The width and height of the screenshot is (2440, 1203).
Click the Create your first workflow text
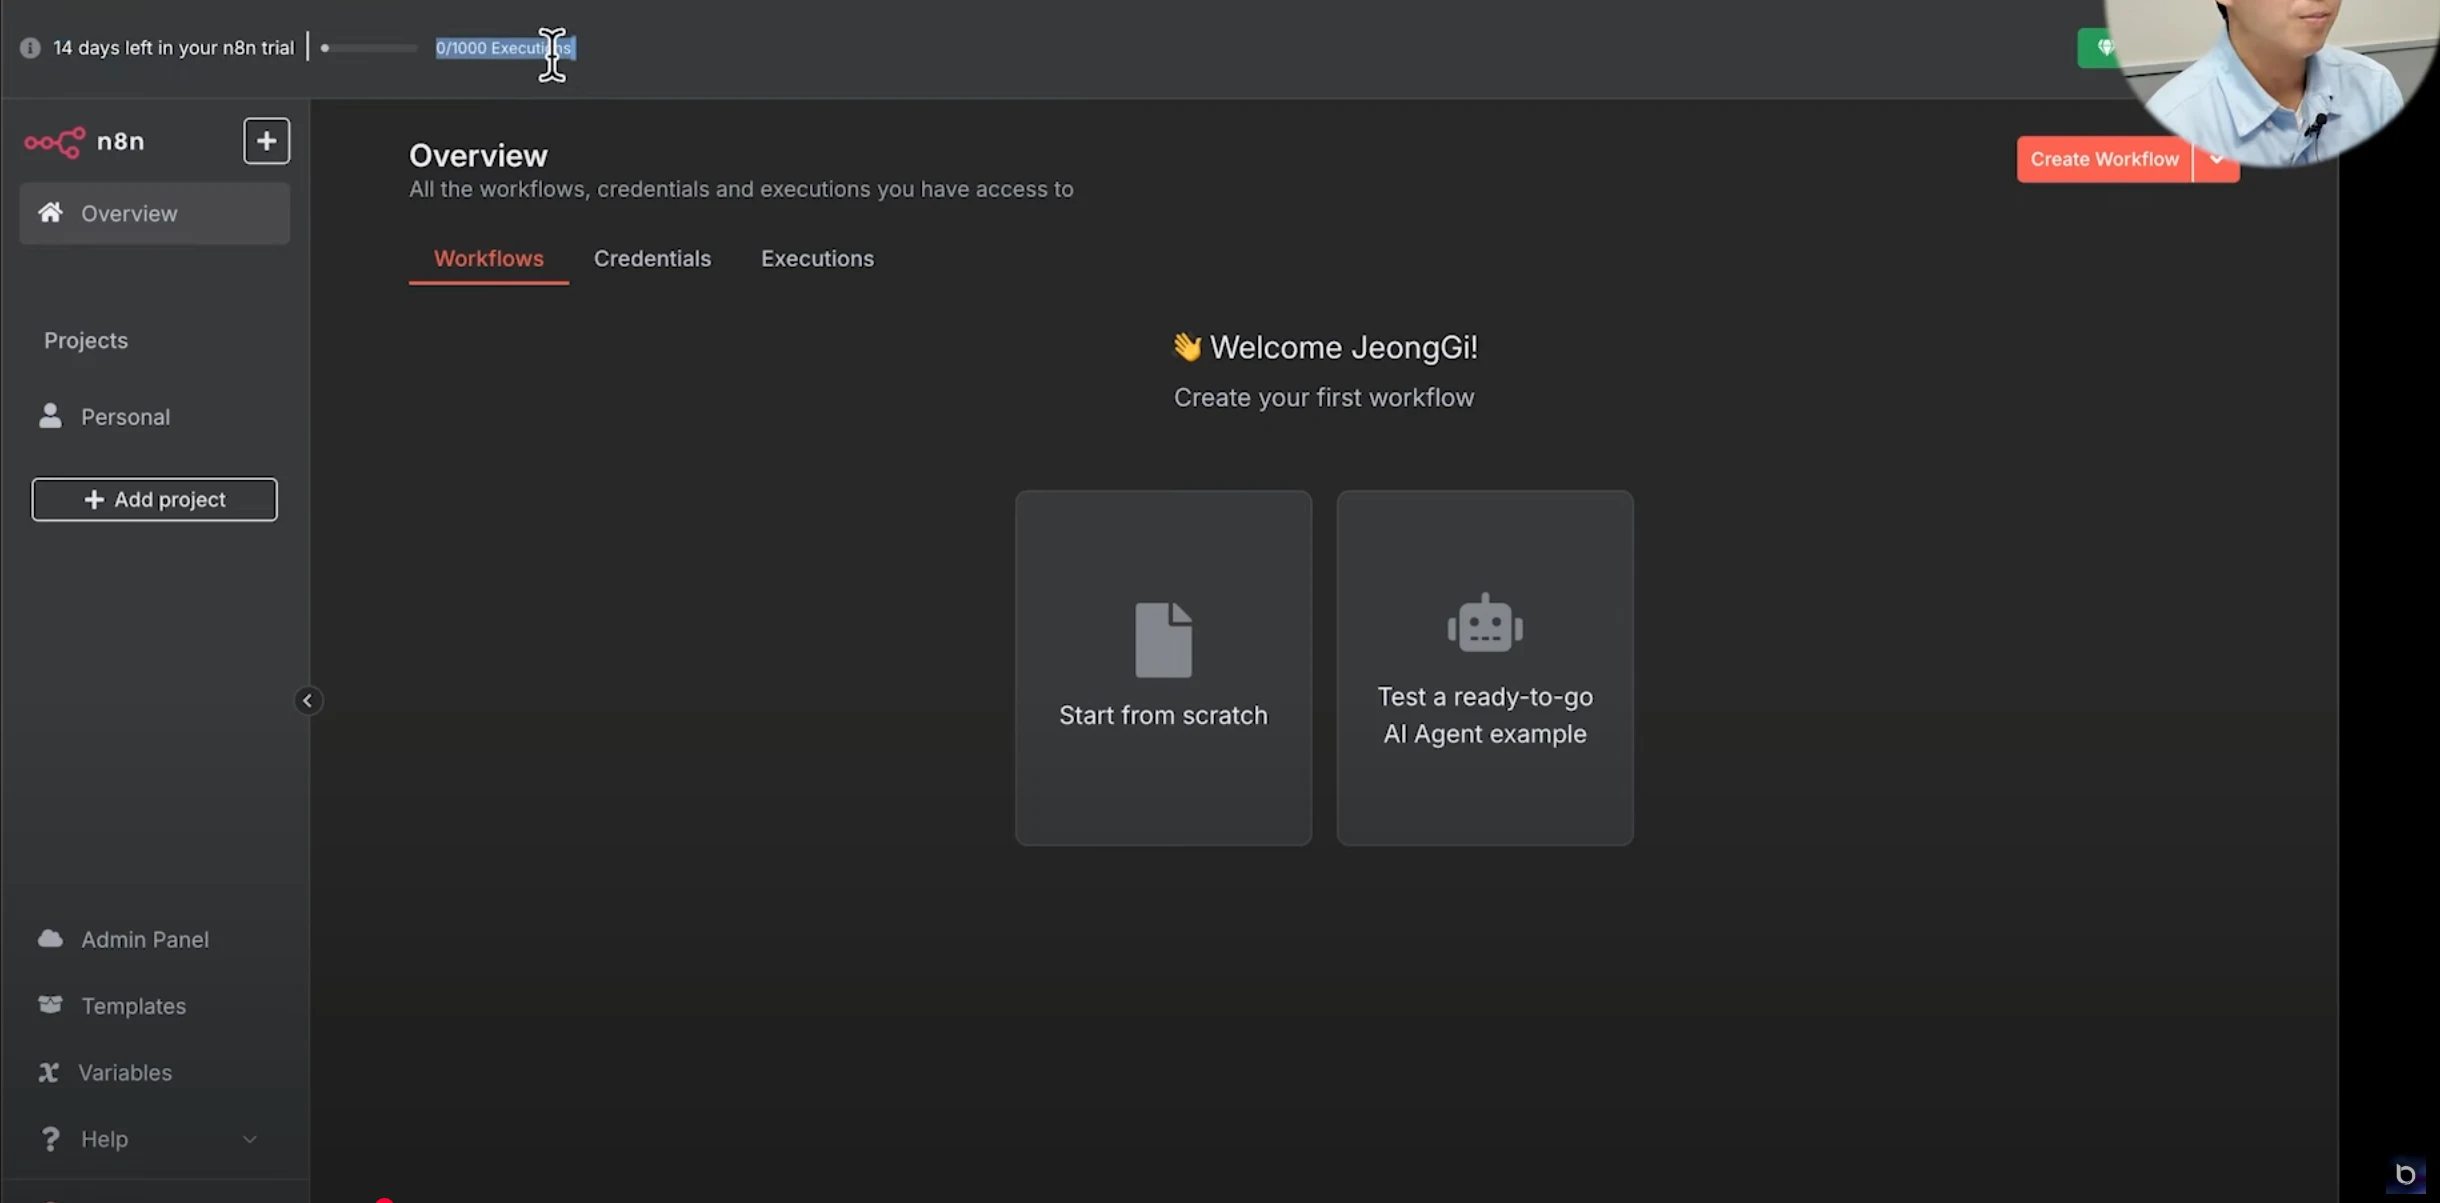pos(1324,397)
